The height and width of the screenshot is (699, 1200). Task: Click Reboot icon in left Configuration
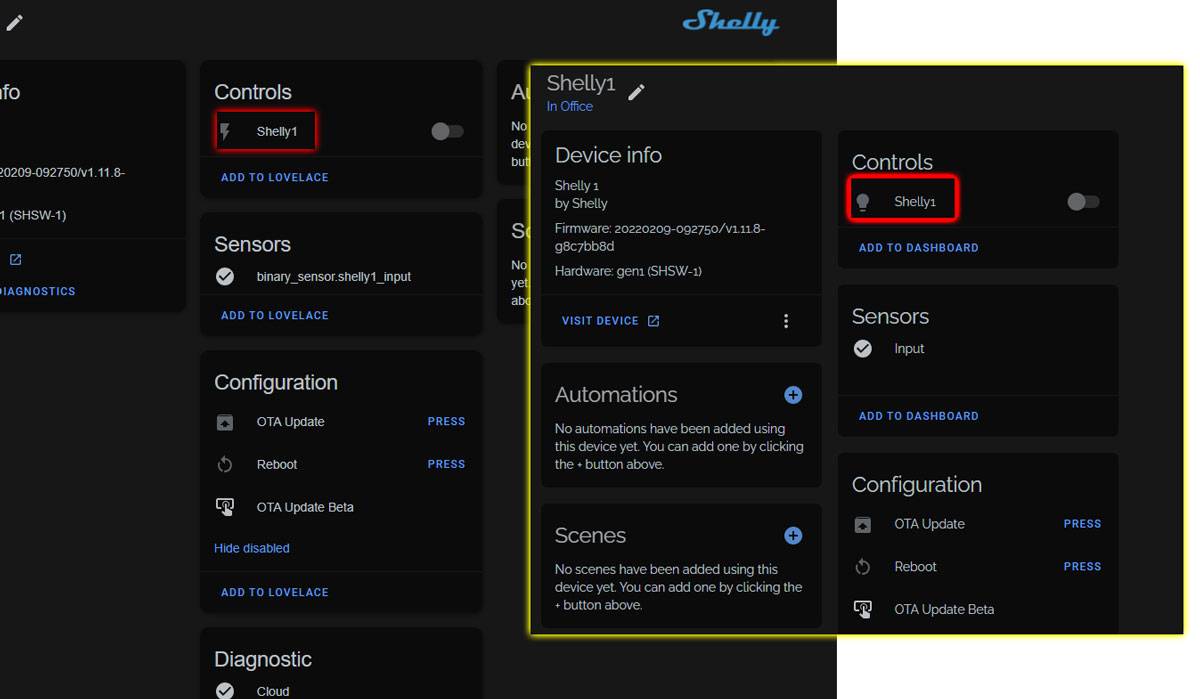225,465
